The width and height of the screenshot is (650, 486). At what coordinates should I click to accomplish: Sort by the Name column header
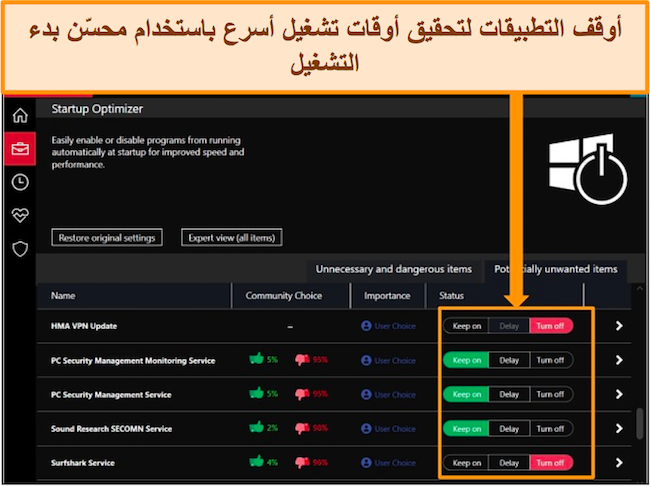[134, 296]
